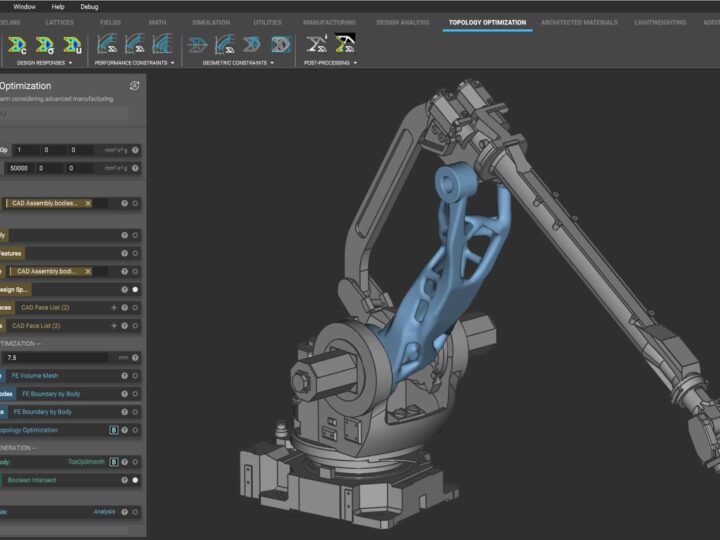Switch to the Simulation ribbon tab
This screenshot has height=540, width=720.
coord(211,22)
